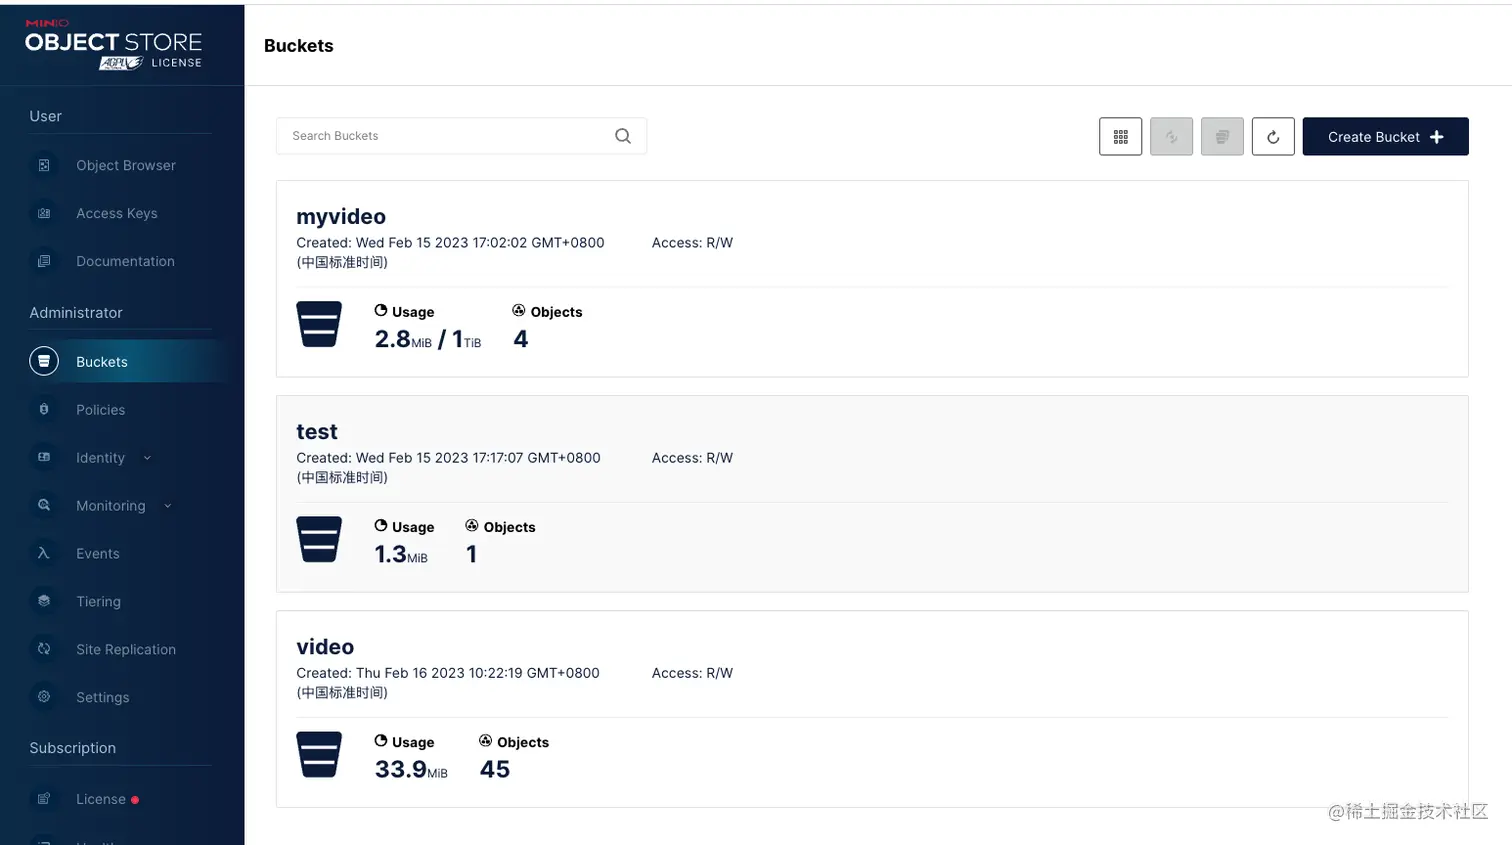Click the User section label
This screenshot has height=845, width=1512.
tap(45, 116)
